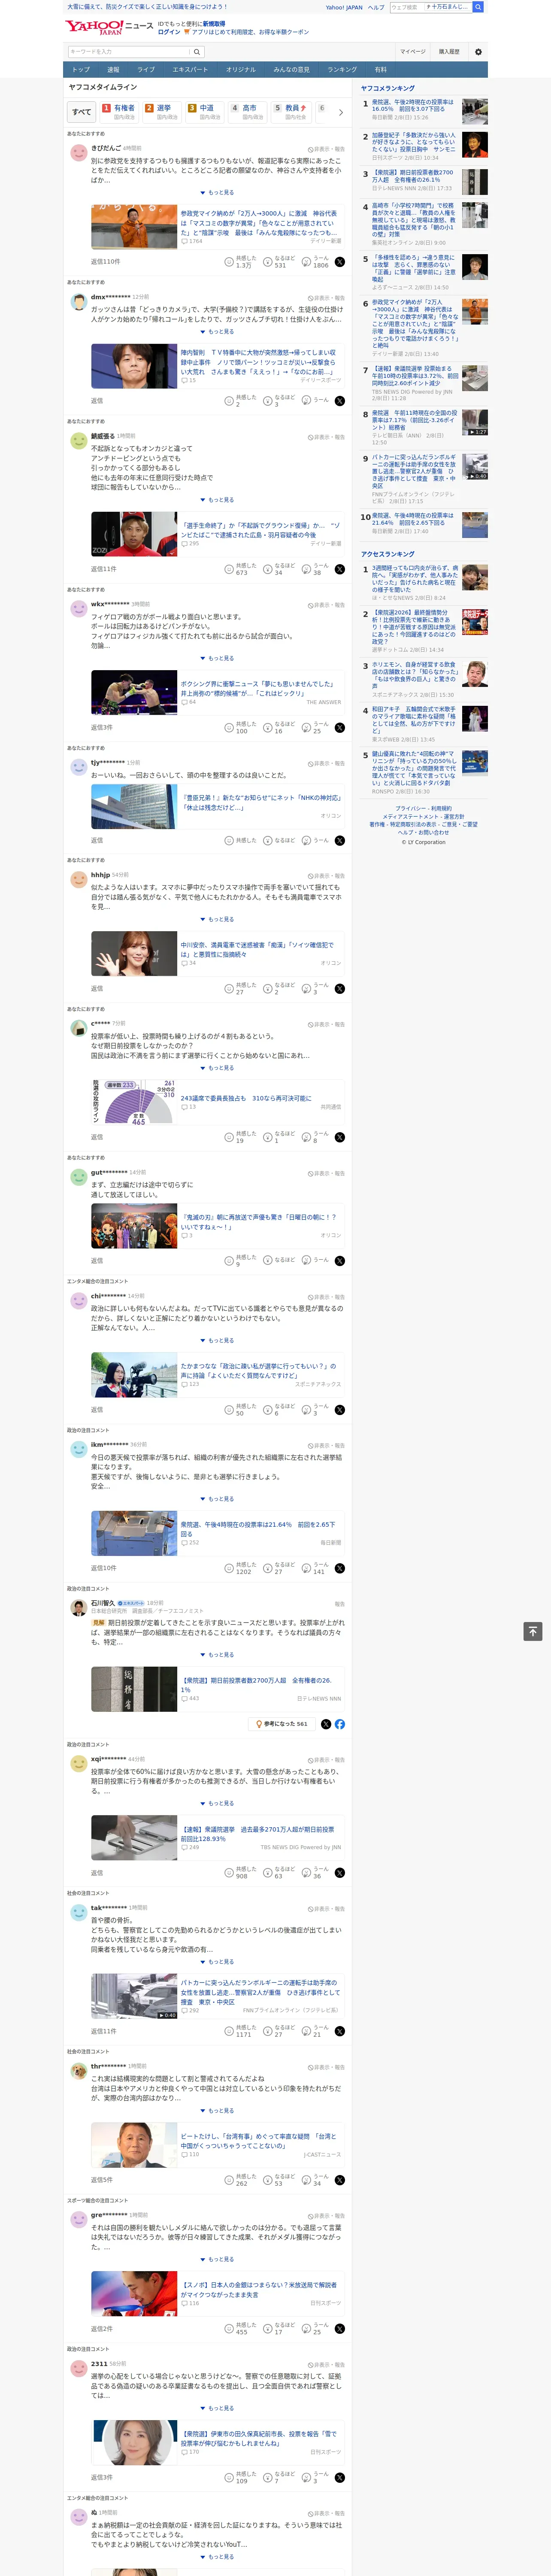Open マイページ link
The height and width of the screenshot is (2576, 551).
(413, 52)
